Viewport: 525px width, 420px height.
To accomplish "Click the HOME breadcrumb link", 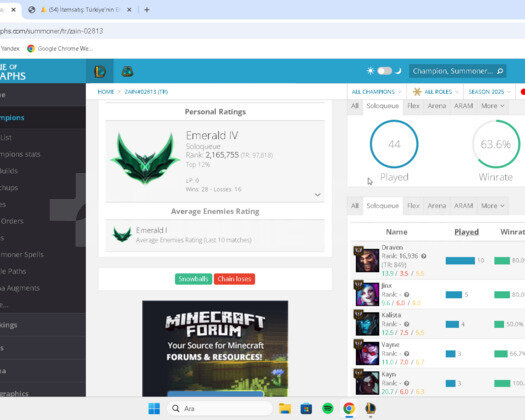I will point(106,92).
